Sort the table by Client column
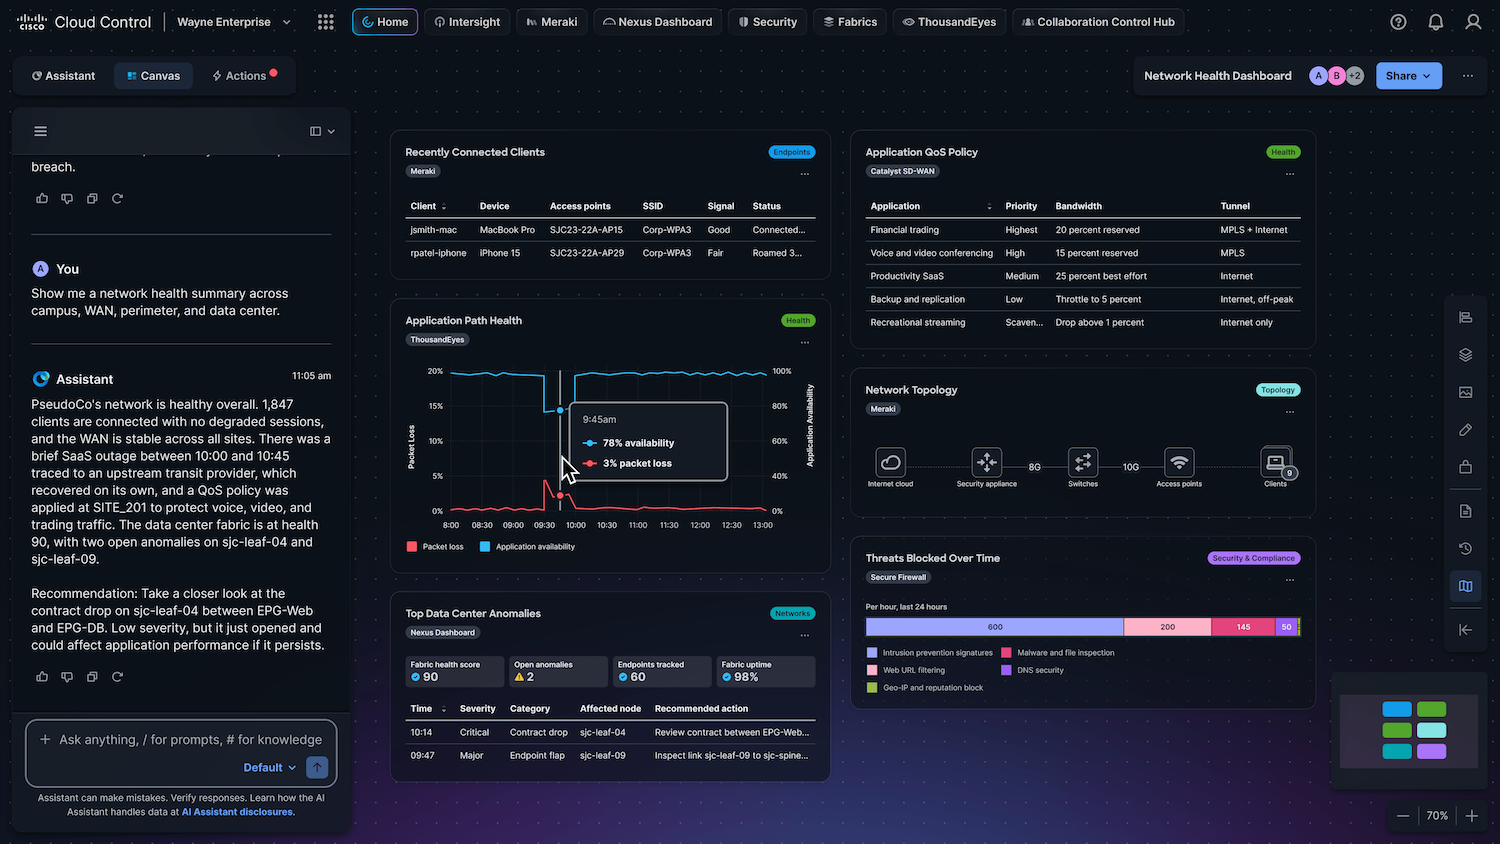1500x844 pixels. coord(428,206)
